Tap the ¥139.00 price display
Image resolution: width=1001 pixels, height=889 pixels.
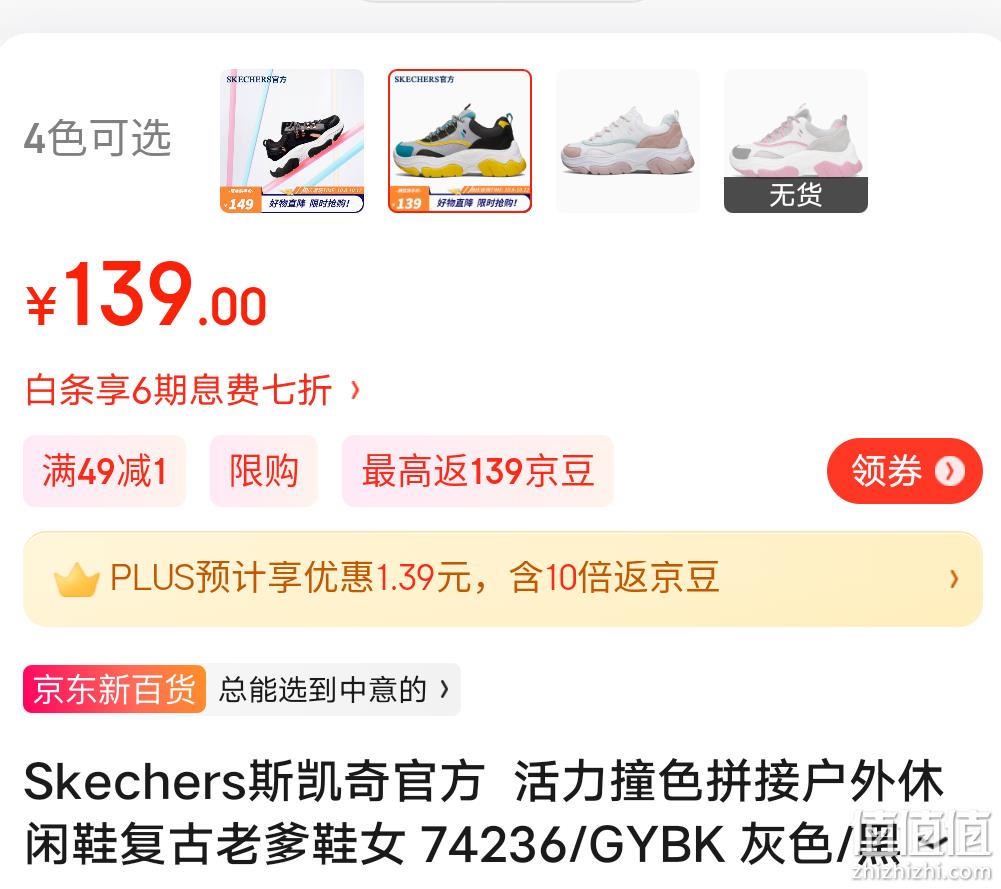coord(146,295)
